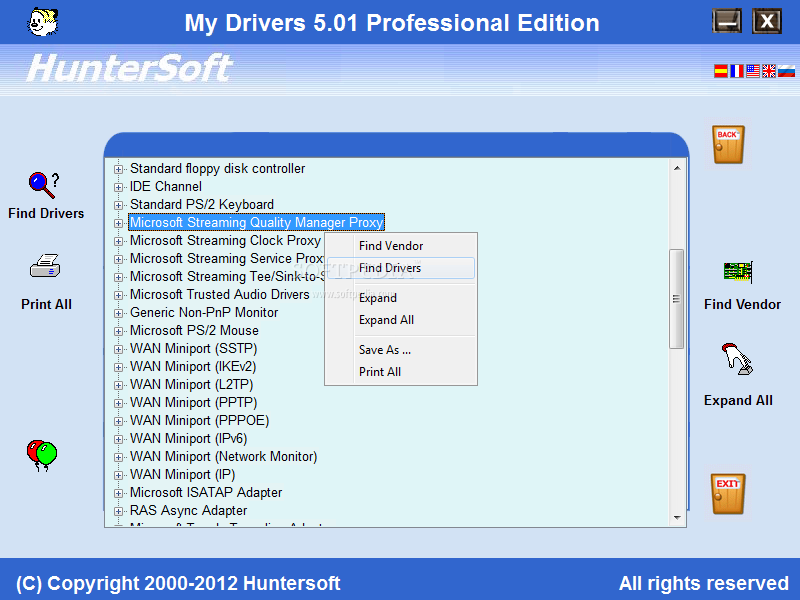
Task: Click the Print All printer icon
Action: (x=45, y=266)
